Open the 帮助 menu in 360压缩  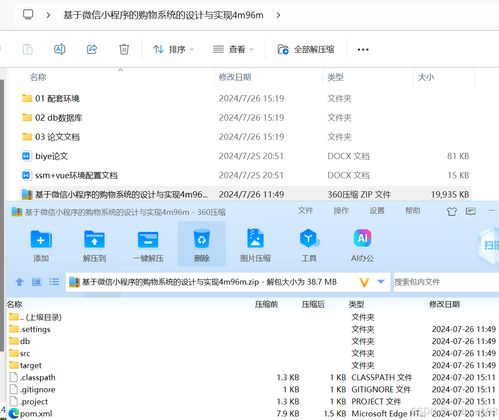(412, 211)
